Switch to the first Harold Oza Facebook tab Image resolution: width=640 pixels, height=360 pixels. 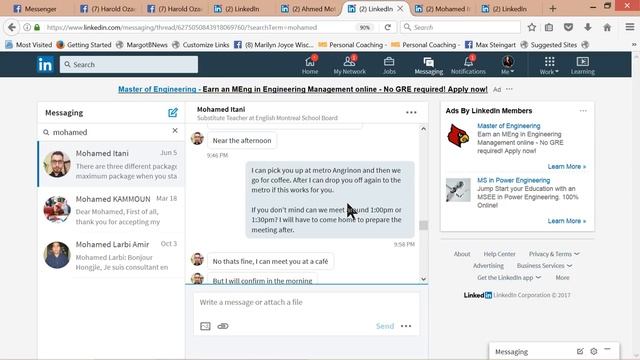tap(107, 9)
